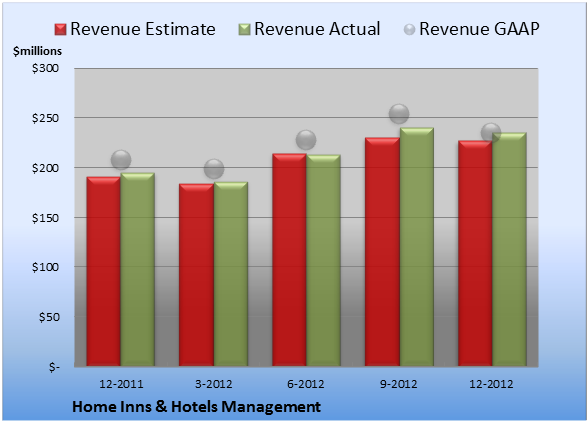Click the '$millions' axis unit label
This screenshot has width=588, height=422.
(x=37, y=51)
